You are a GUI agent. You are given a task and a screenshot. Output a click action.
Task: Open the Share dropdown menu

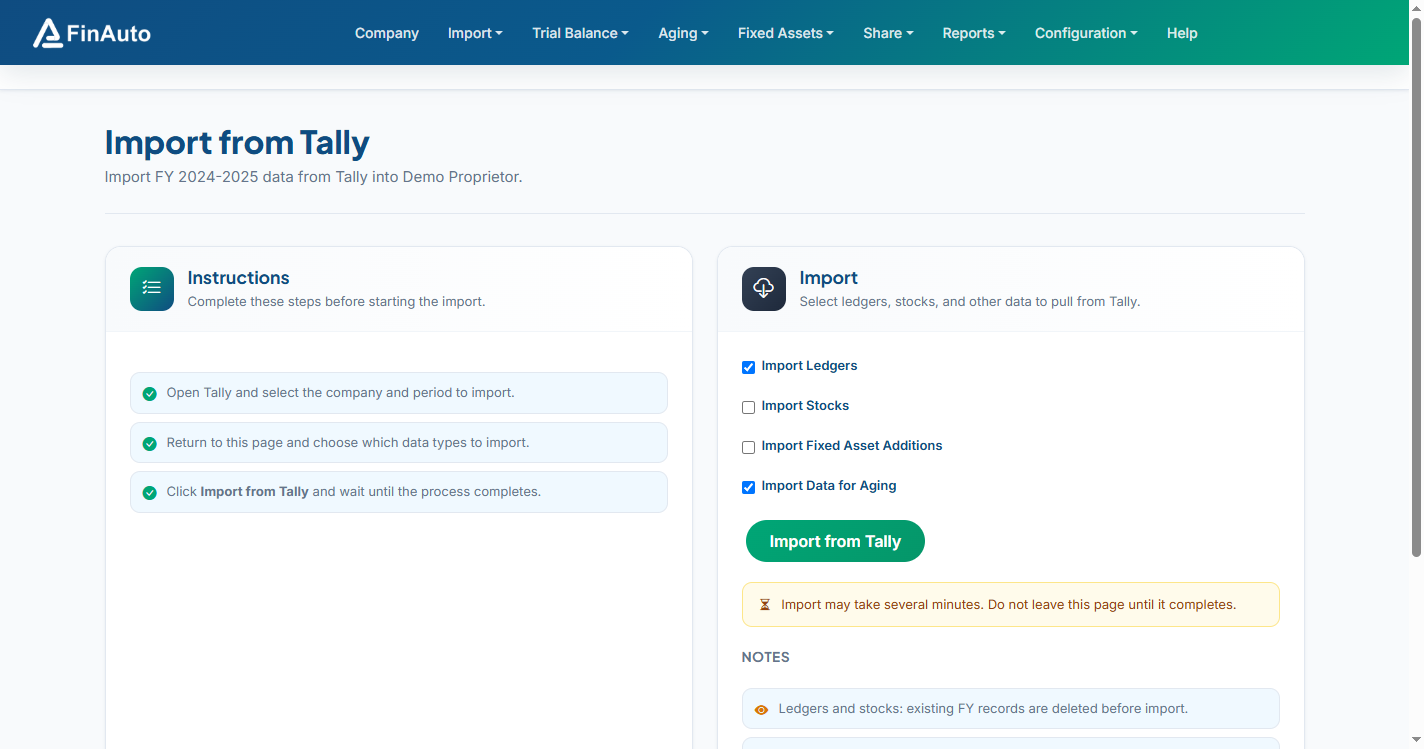click(888, 33)
